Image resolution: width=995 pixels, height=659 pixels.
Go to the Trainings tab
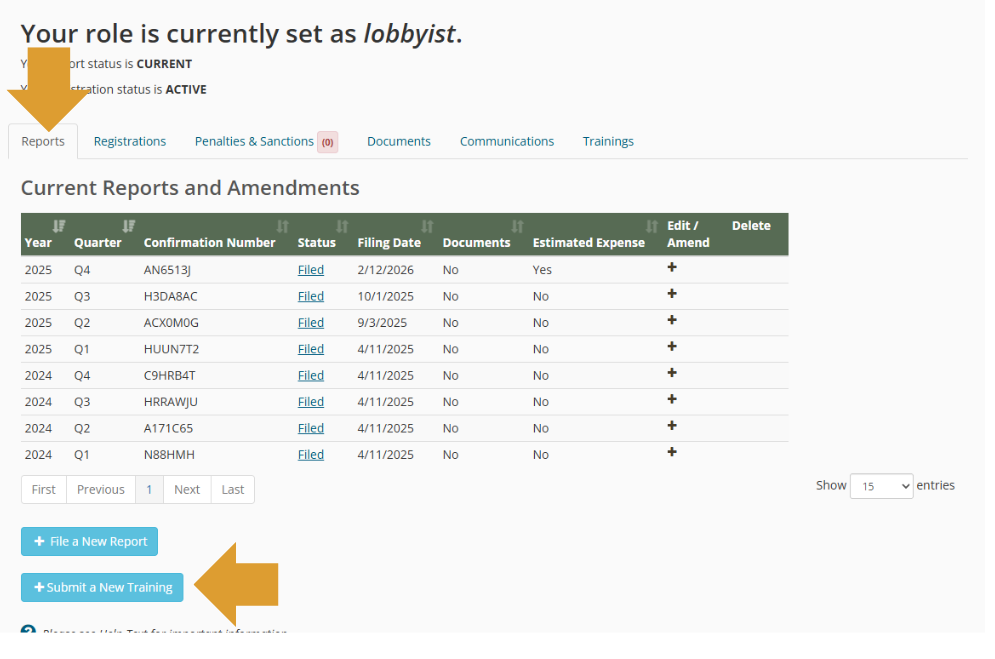(609, 141)
